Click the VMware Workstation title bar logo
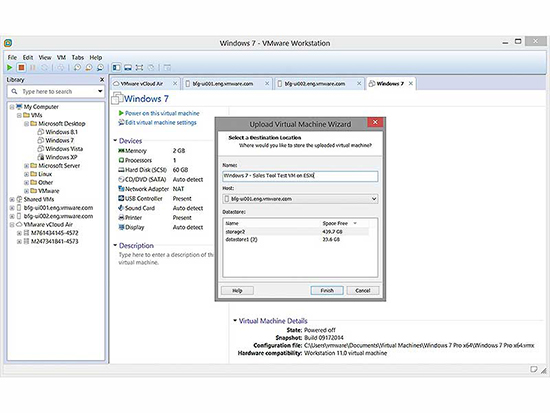550x413 pixels. [x=8, y=43]
